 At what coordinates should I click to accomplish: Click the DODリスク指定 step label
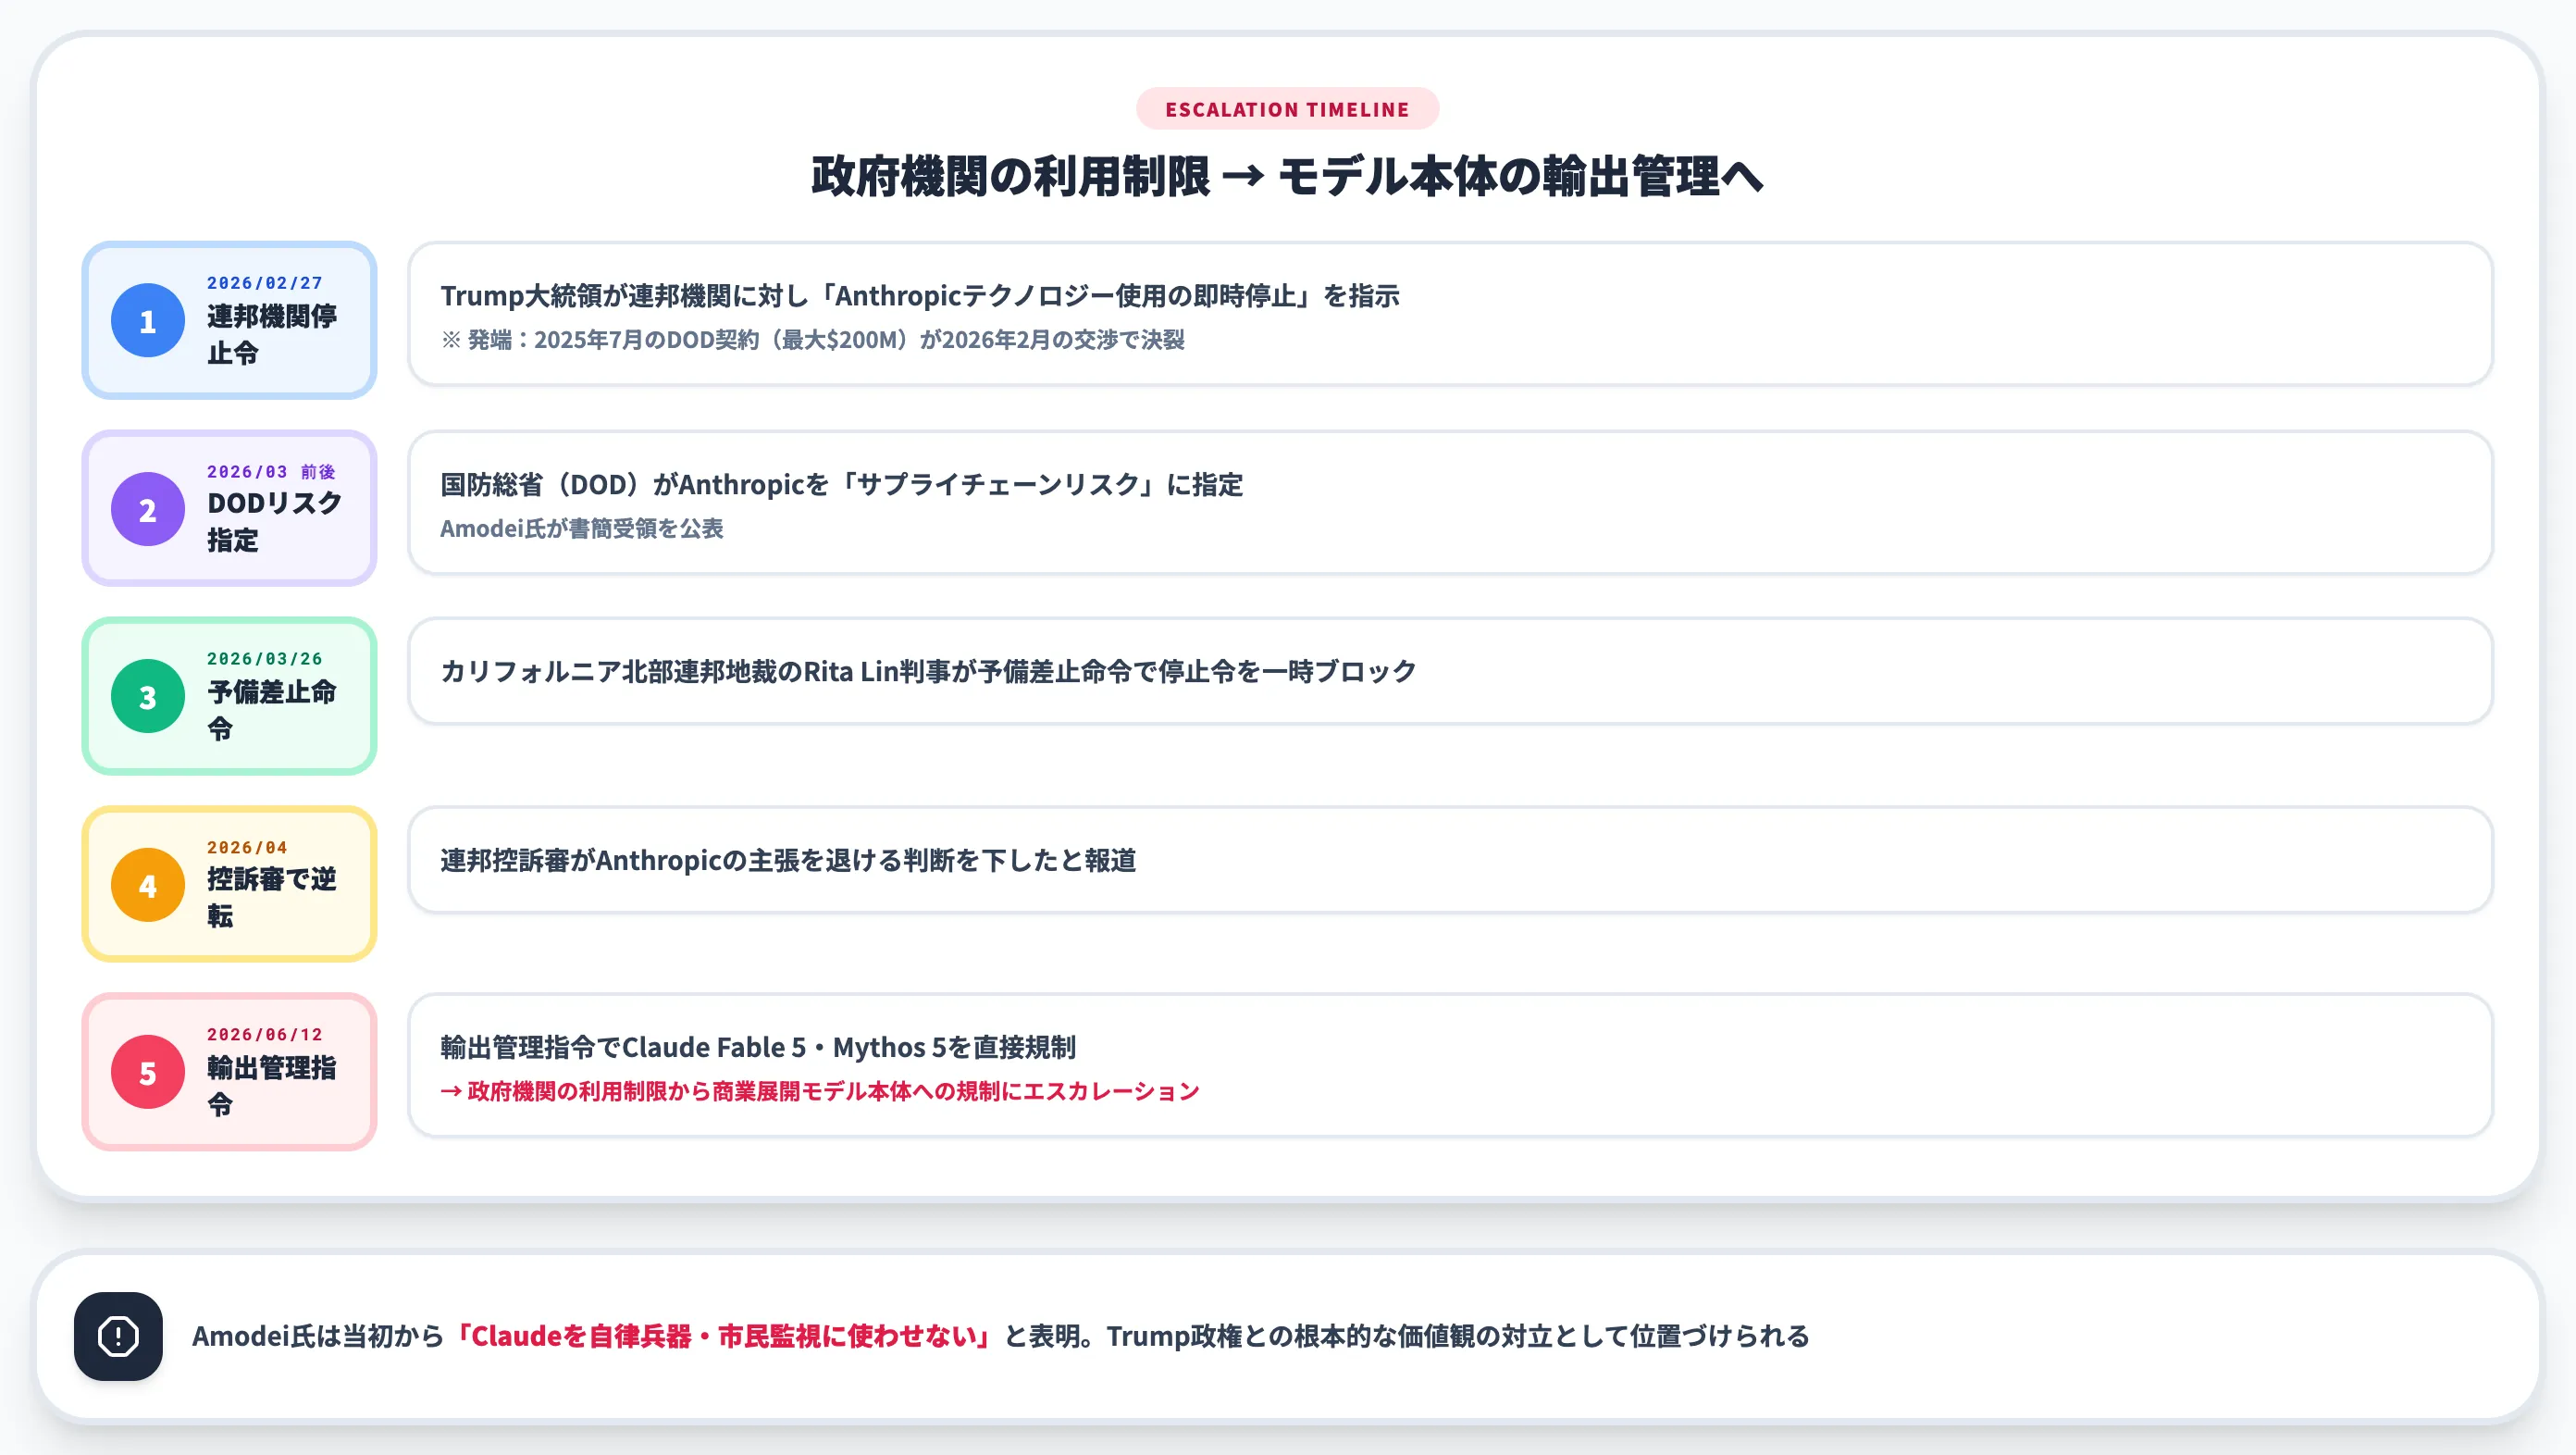275,522
